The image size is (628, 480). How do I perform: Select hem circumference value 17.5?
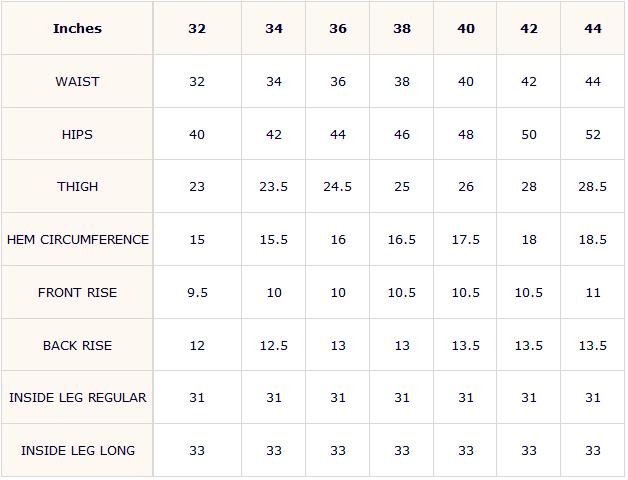[466, 240]
